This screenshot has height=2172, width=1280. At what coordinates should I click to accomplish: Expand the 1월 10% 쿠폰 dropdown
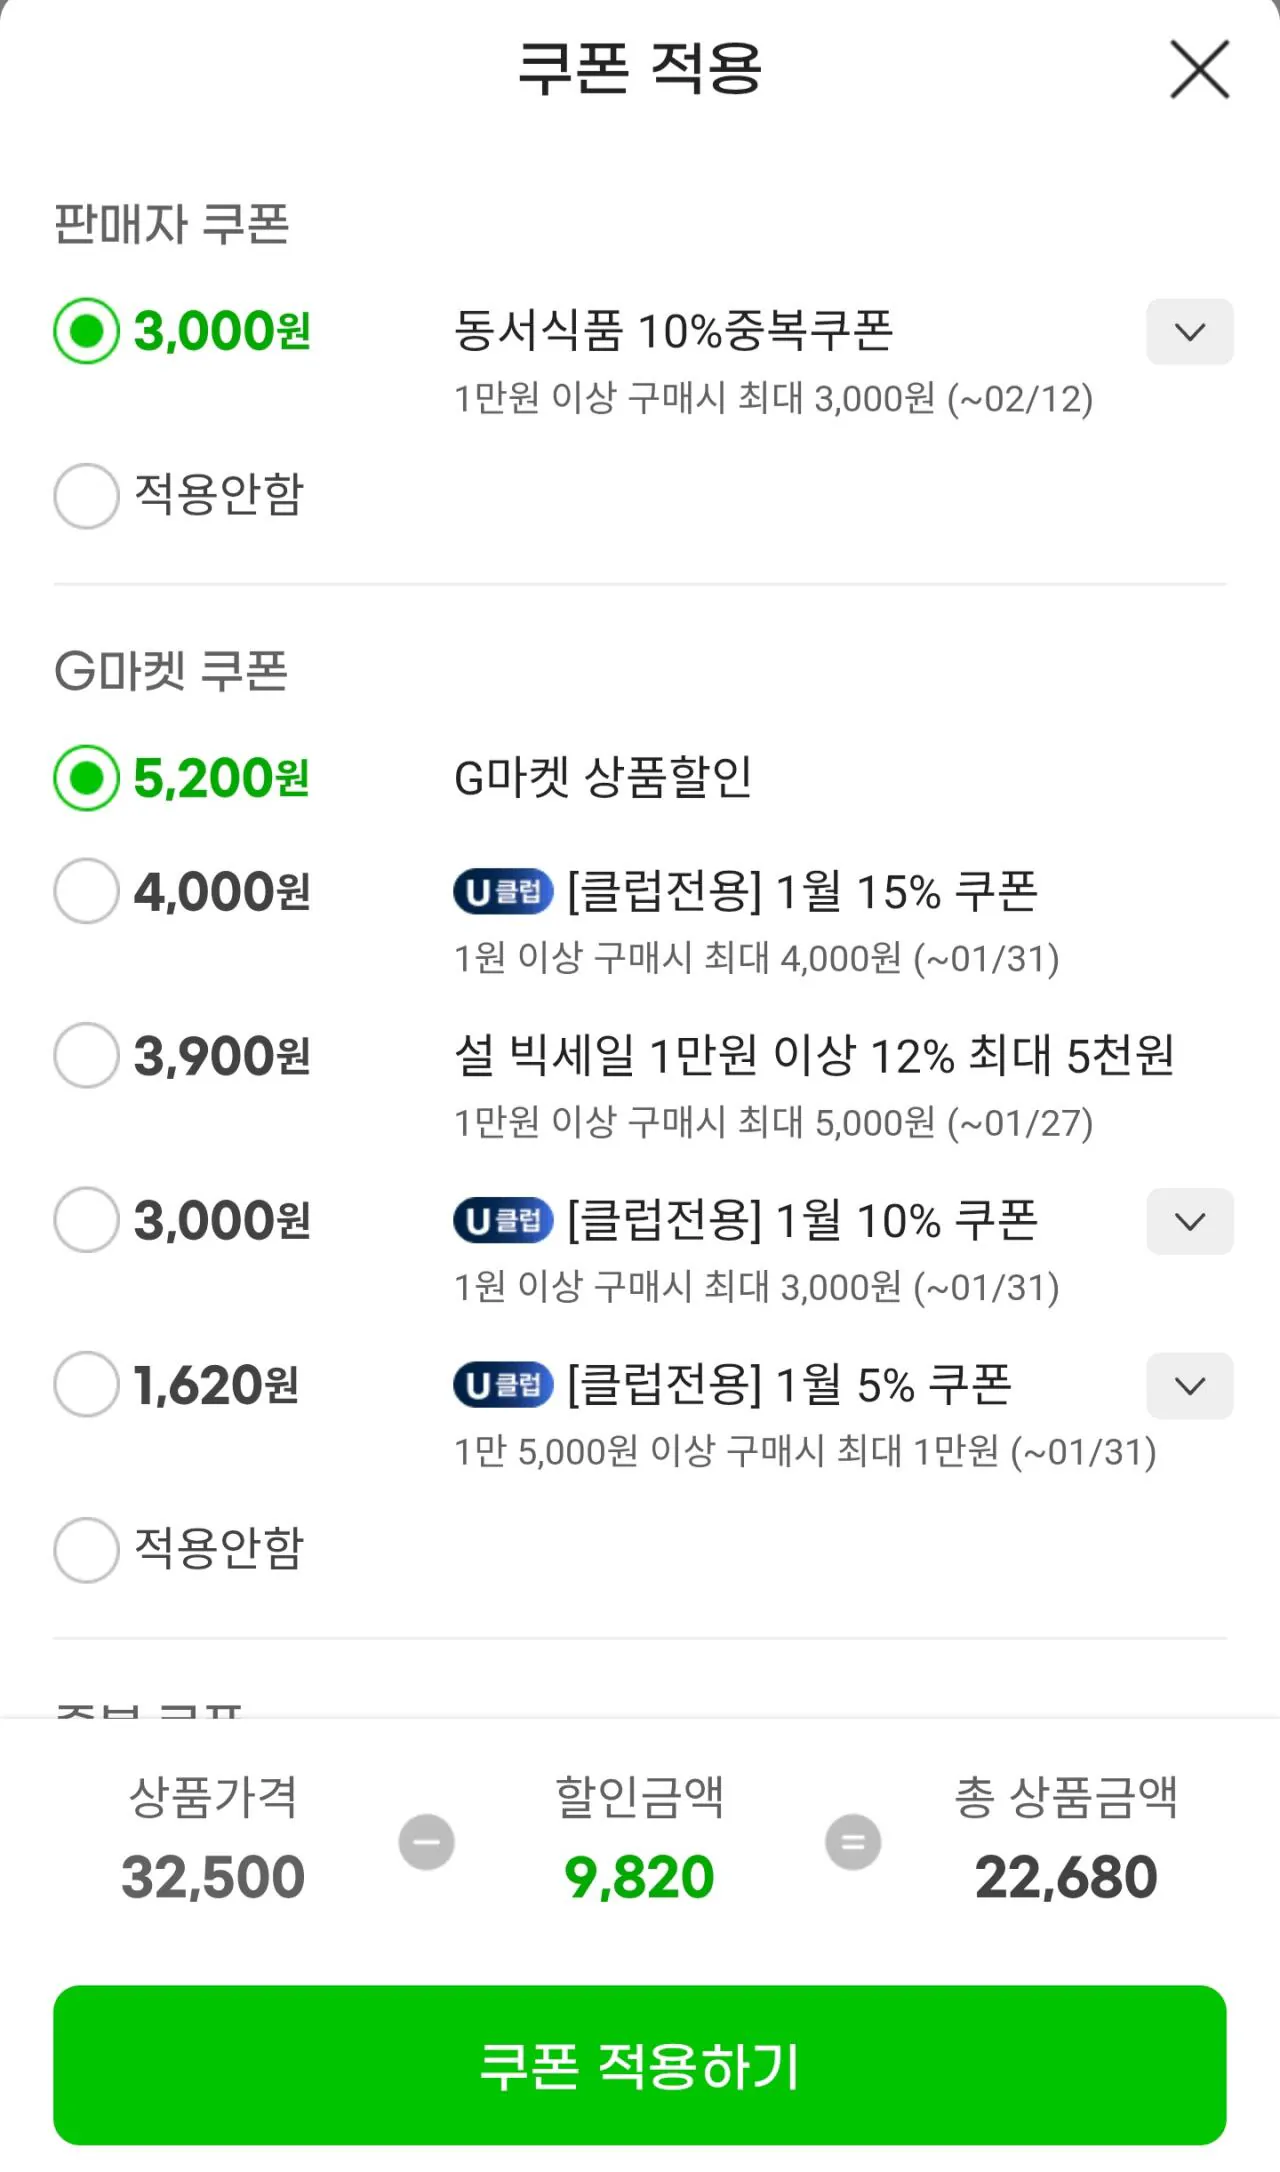1189,1221
